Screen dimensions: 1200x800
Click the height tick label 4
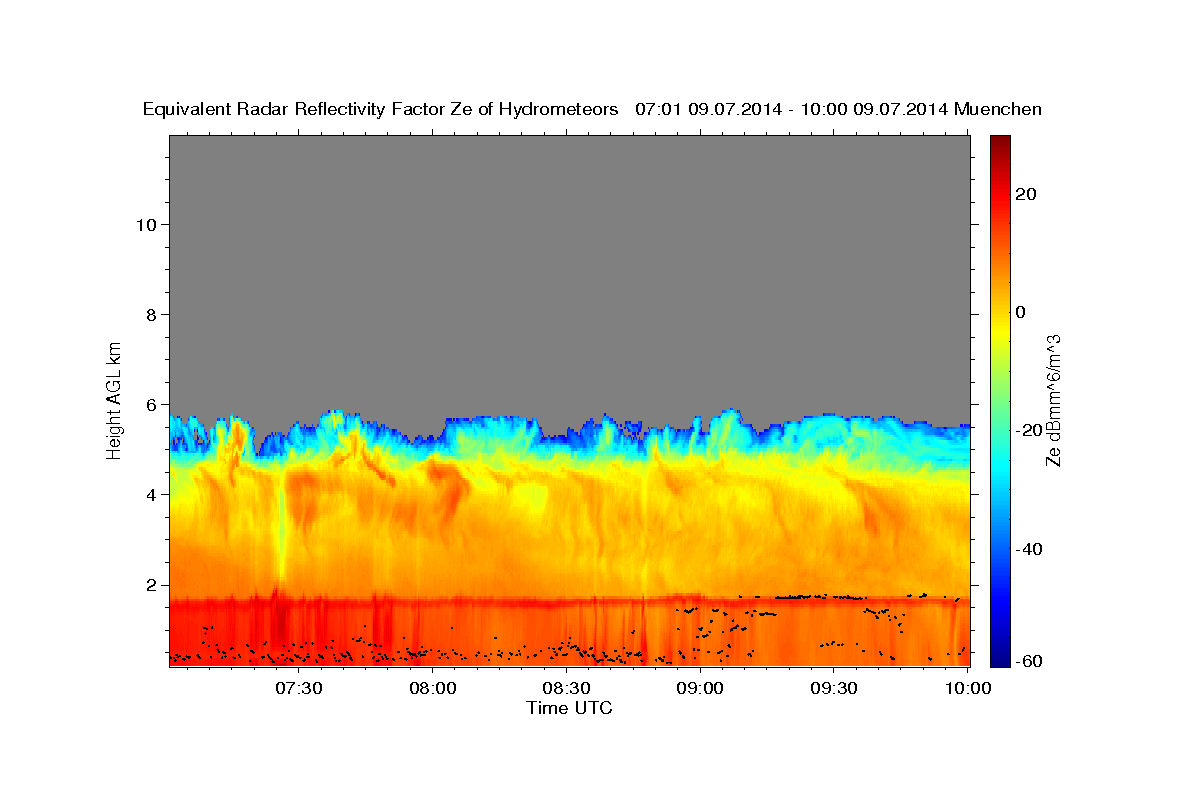point(152,495)
